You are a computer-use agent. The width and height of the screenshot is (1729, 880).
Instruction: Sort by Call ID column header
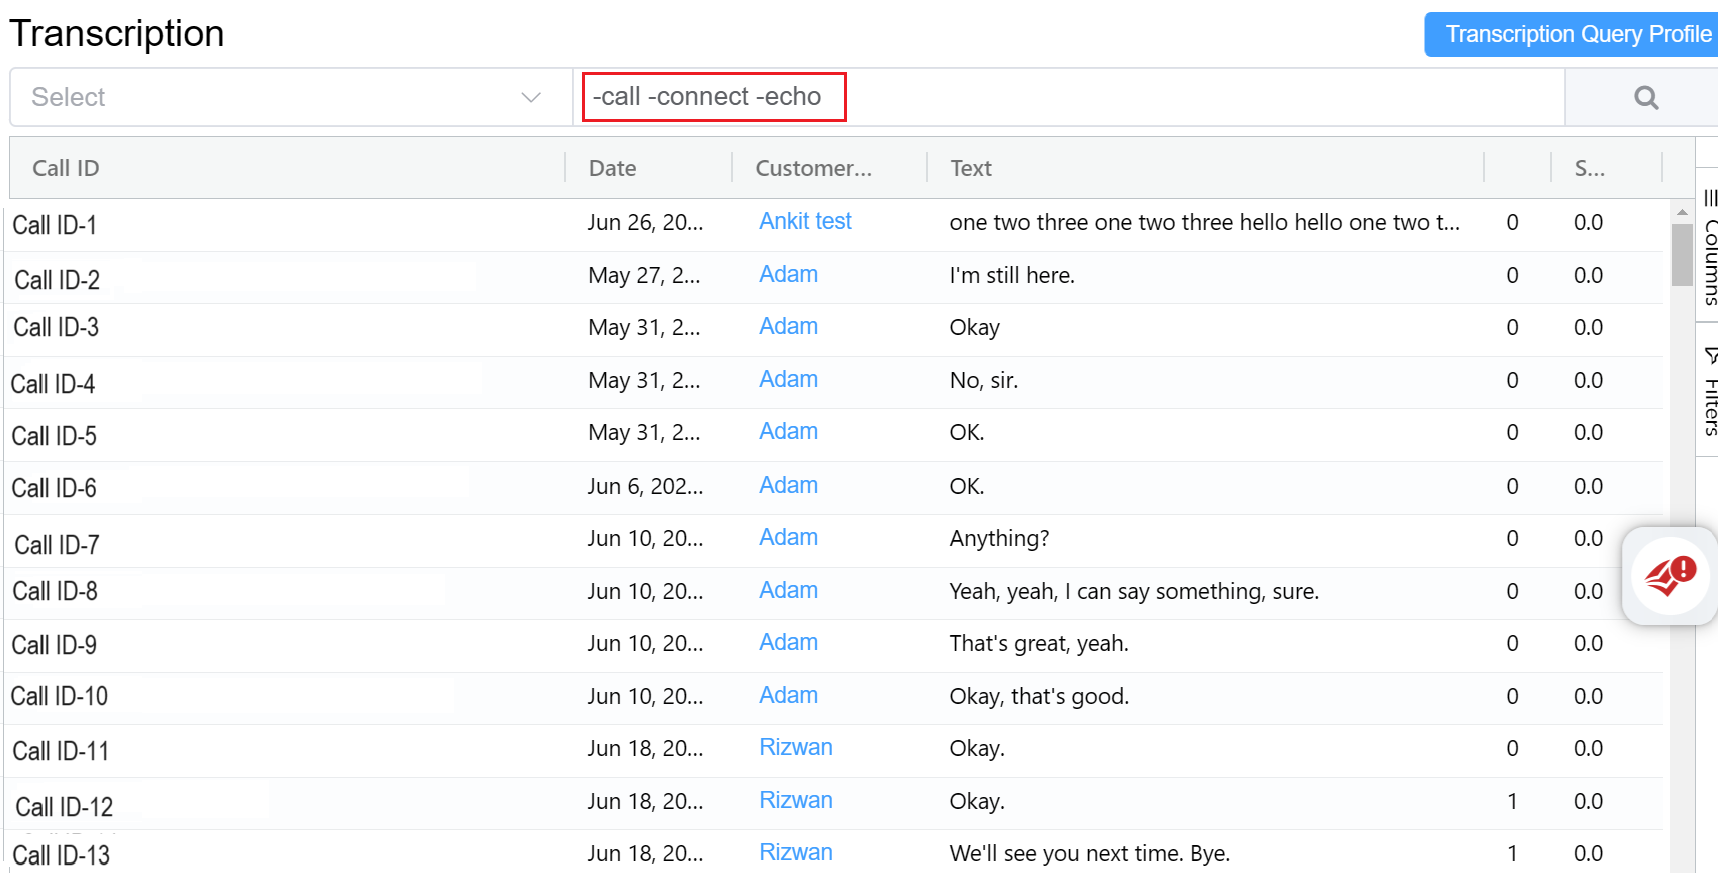[x=66, y=168]
